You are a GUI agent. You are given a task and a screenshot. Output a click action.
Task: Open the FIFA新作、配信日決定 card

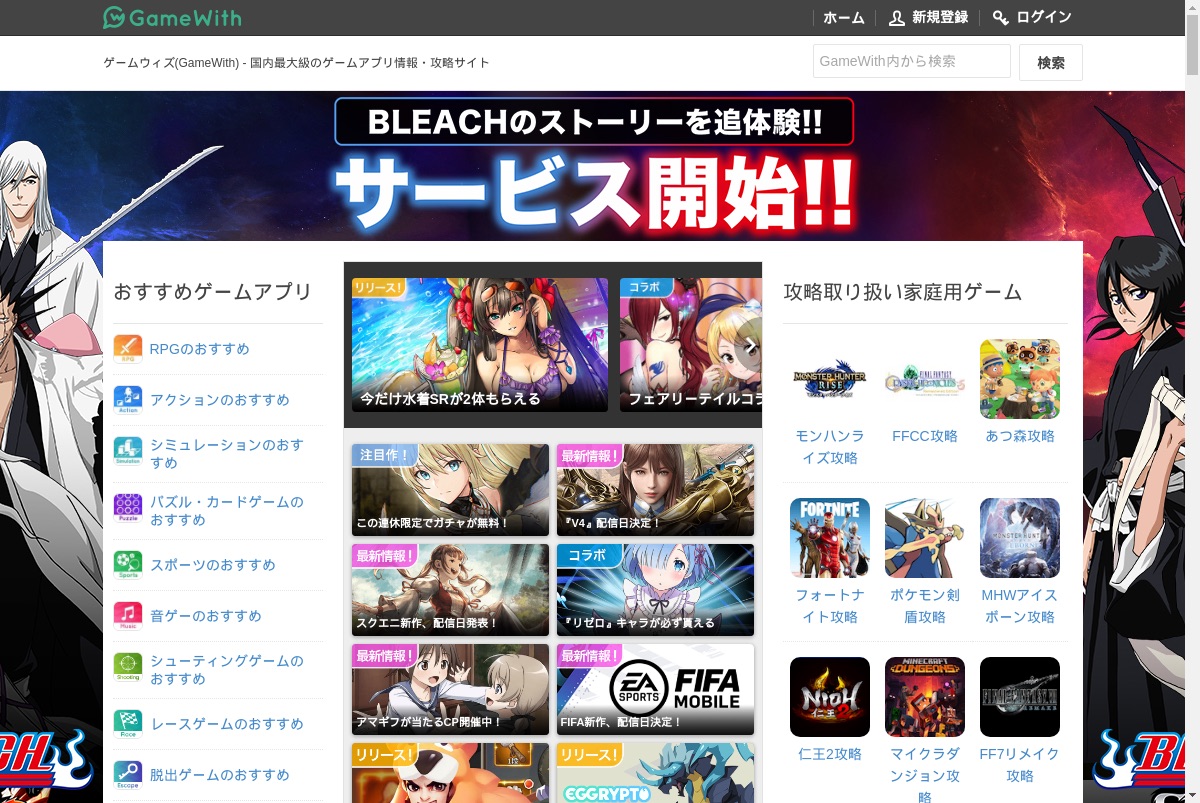[655, 690]
